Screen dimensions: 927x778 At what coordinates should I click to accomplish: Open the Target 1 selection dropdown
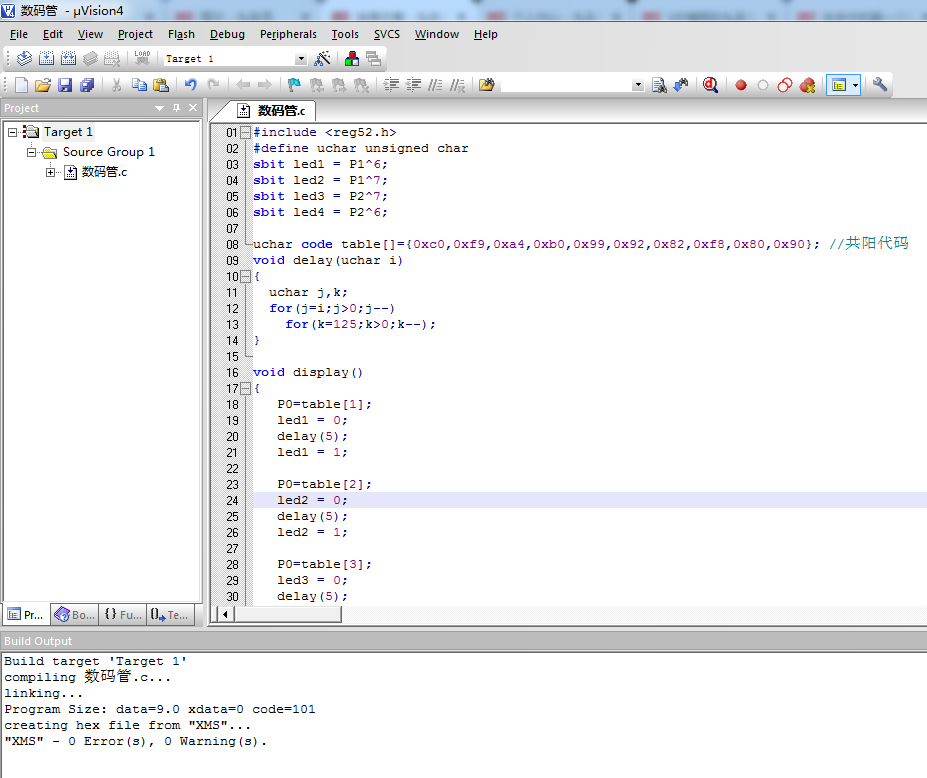[301, 59]
